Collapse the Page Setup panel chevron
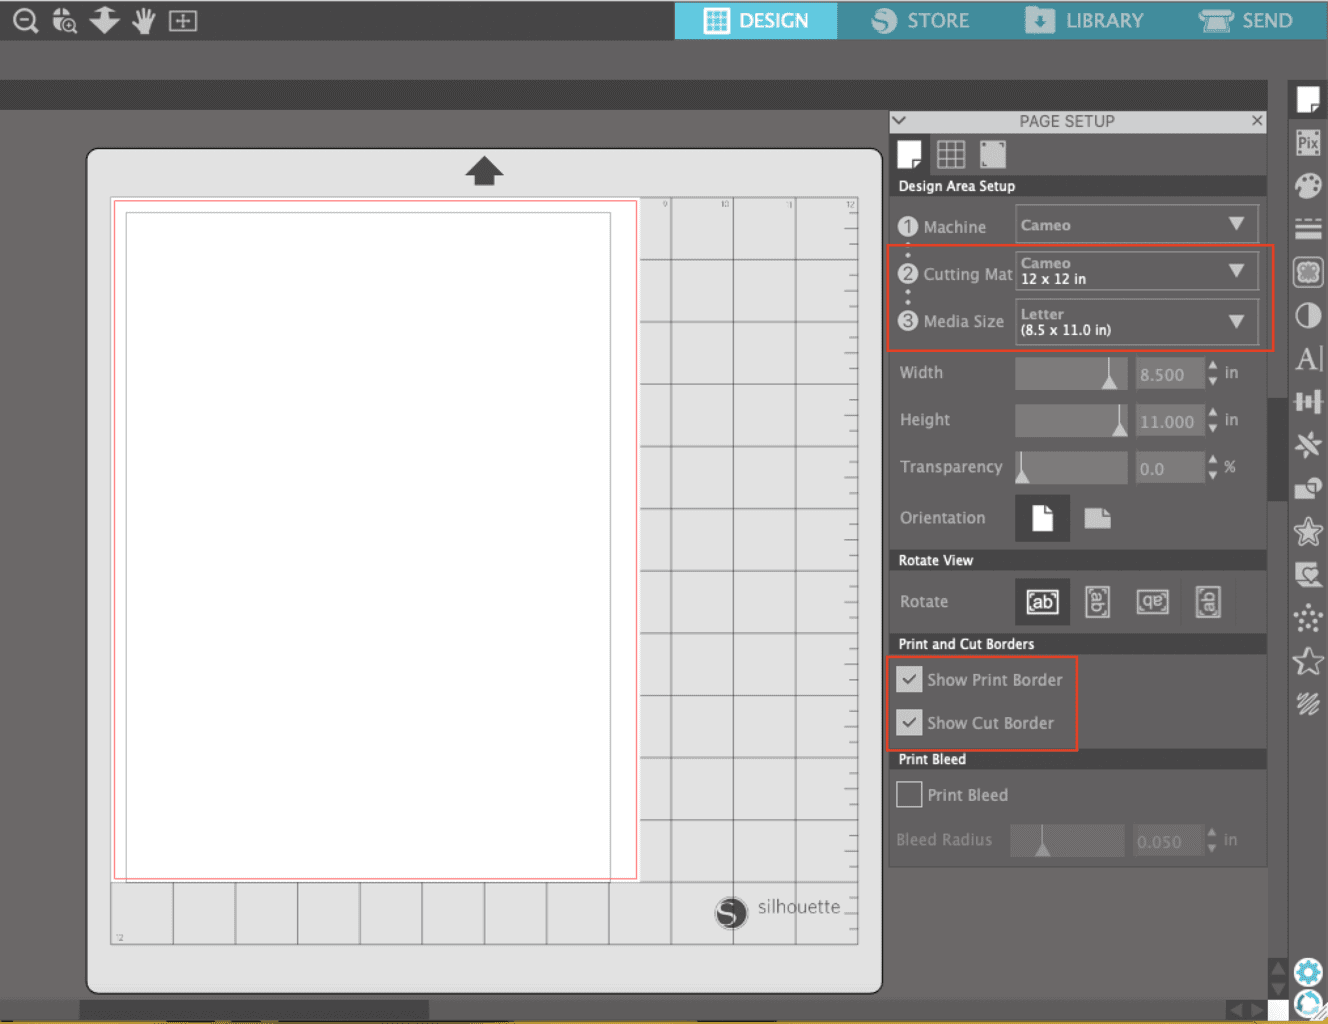 (899, 121)
